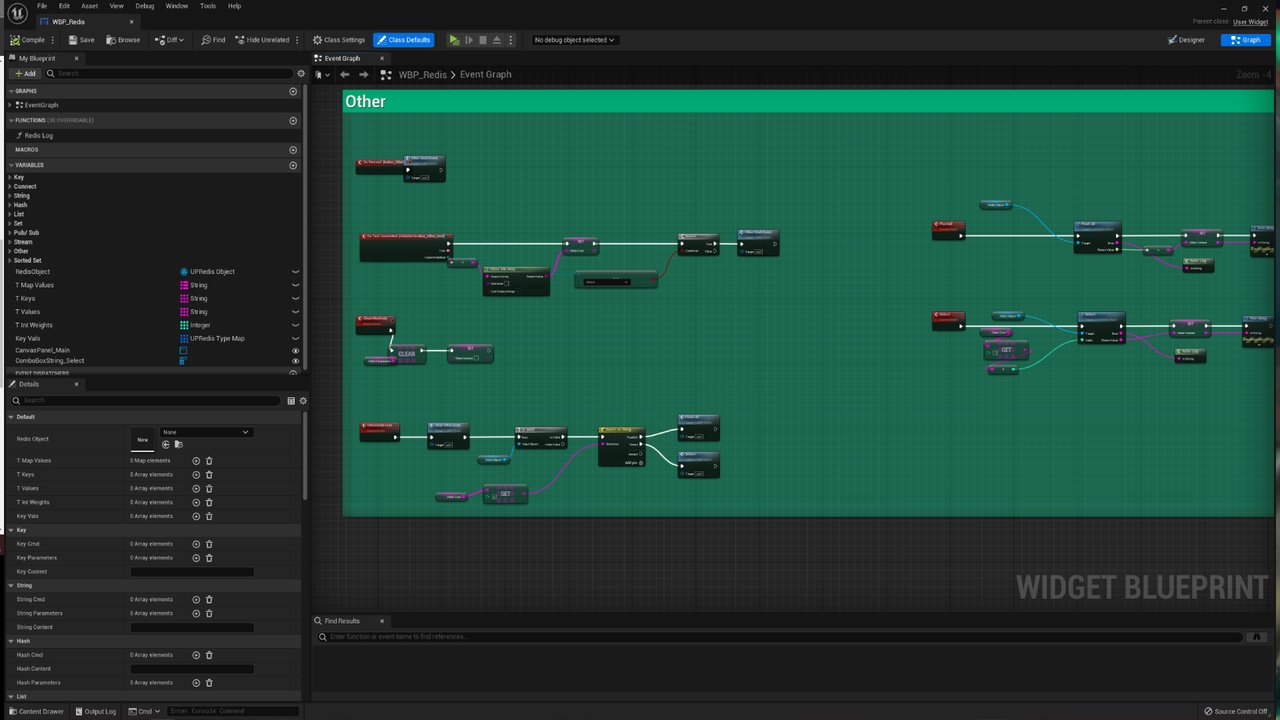Viewport: 1280px width, 720px height.
Task: Open the debug object selector dropdown
Action: pyautogui.click(x=575, y=40)
